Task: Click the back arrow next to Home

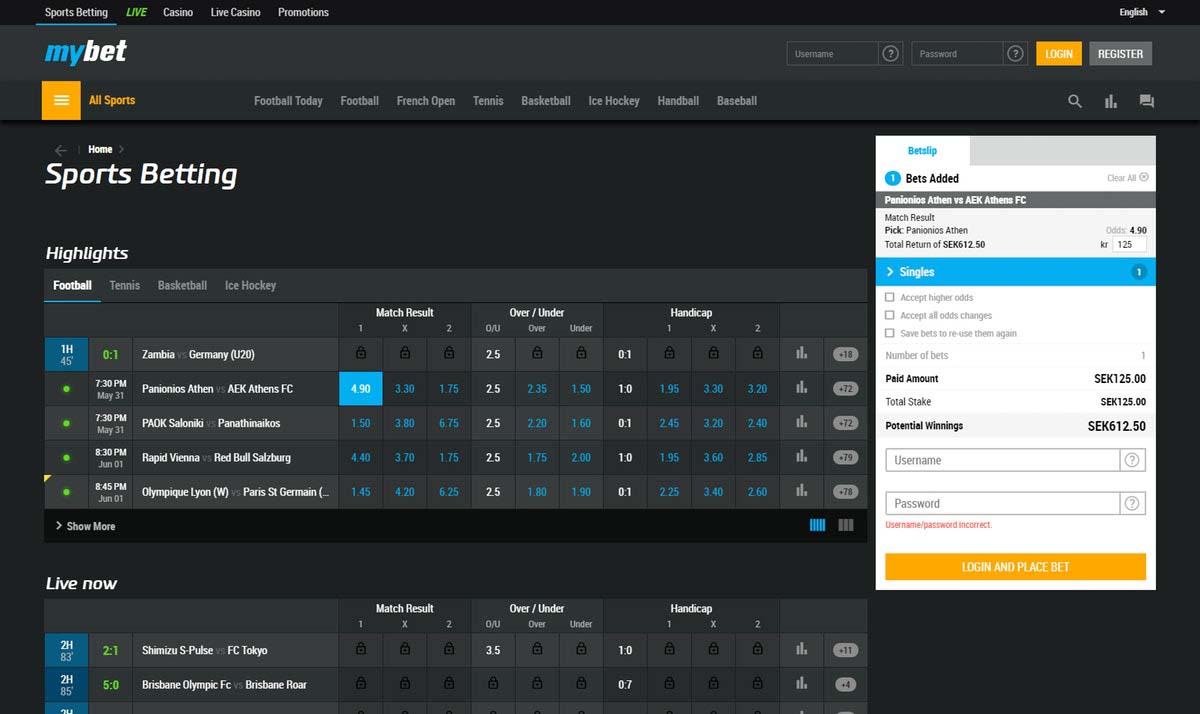Action: pyautogui.click(x=61, y=150)
